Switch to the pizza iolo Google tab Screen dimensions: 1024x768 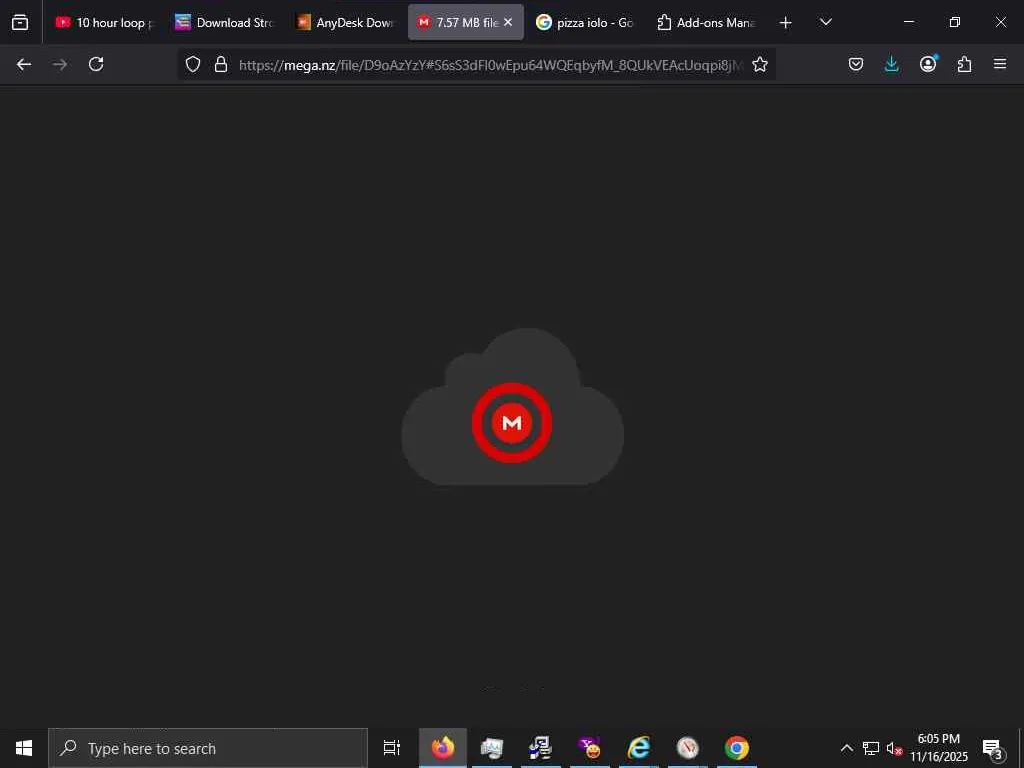click(x=585, y=22)
